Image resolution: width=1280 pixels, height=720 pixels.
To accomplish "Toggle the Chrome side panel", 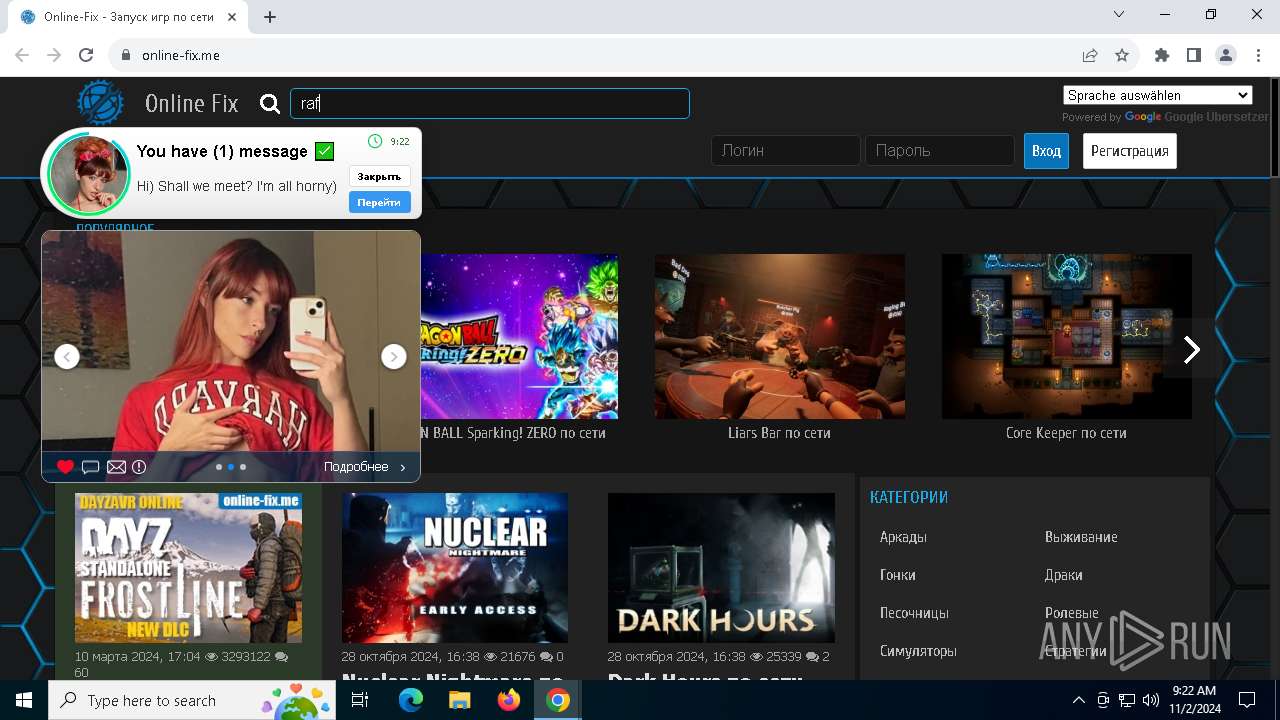I will point(1194,55).
